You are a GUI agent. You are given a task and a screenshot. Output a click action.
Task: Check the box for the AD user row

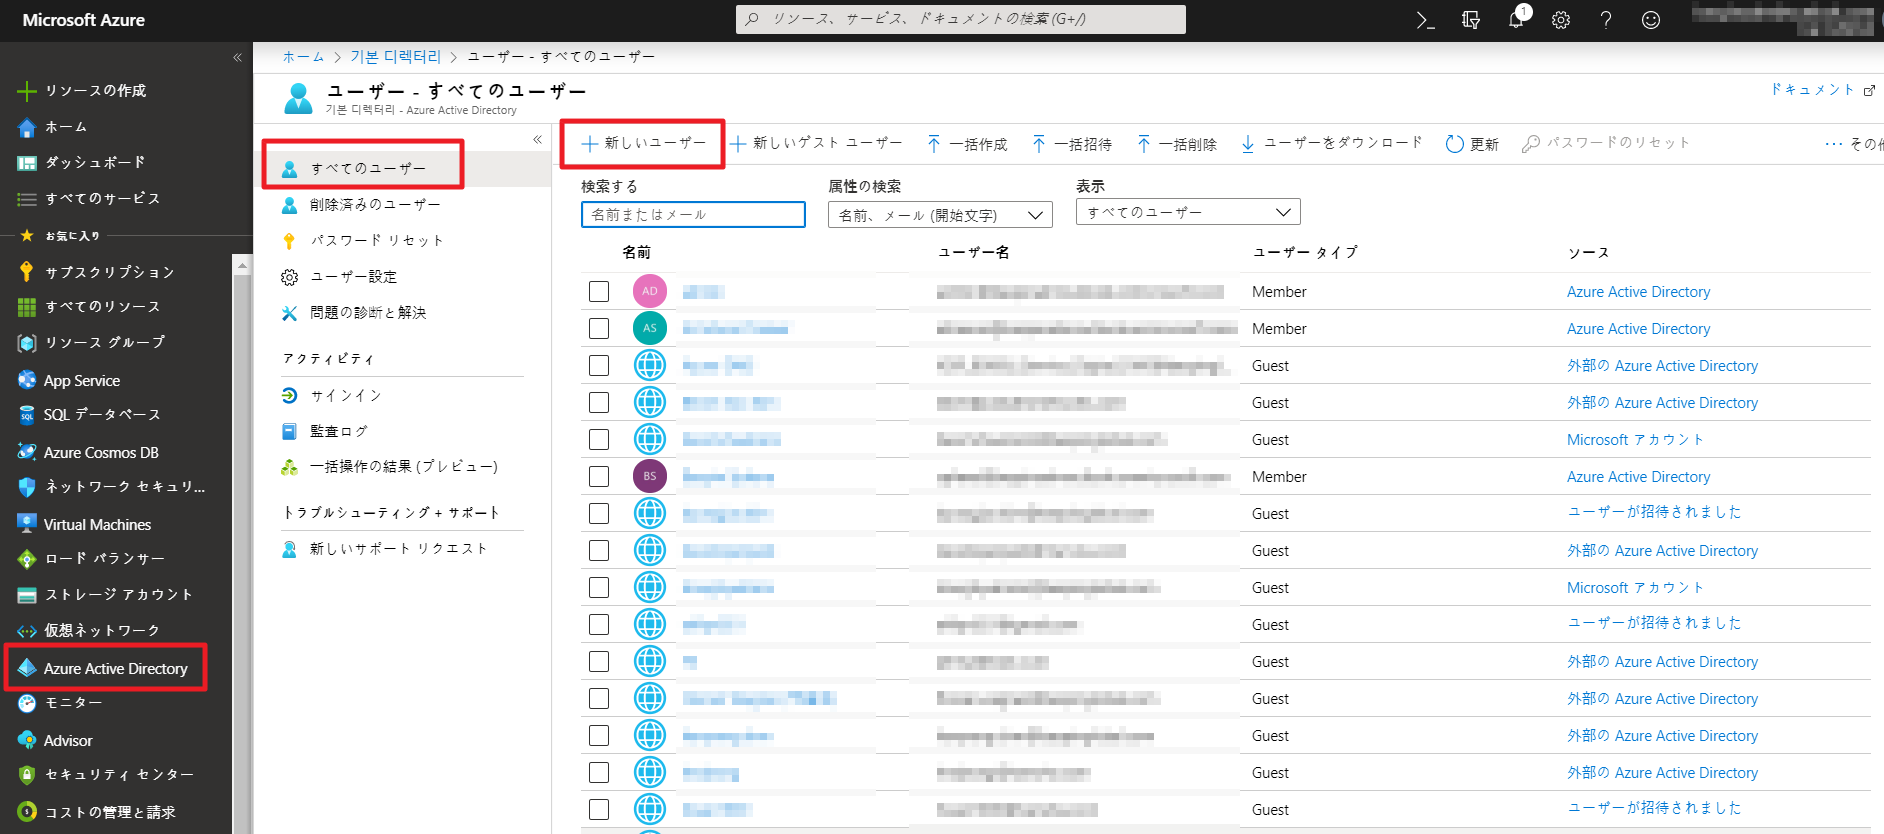(x=599, y=291)
